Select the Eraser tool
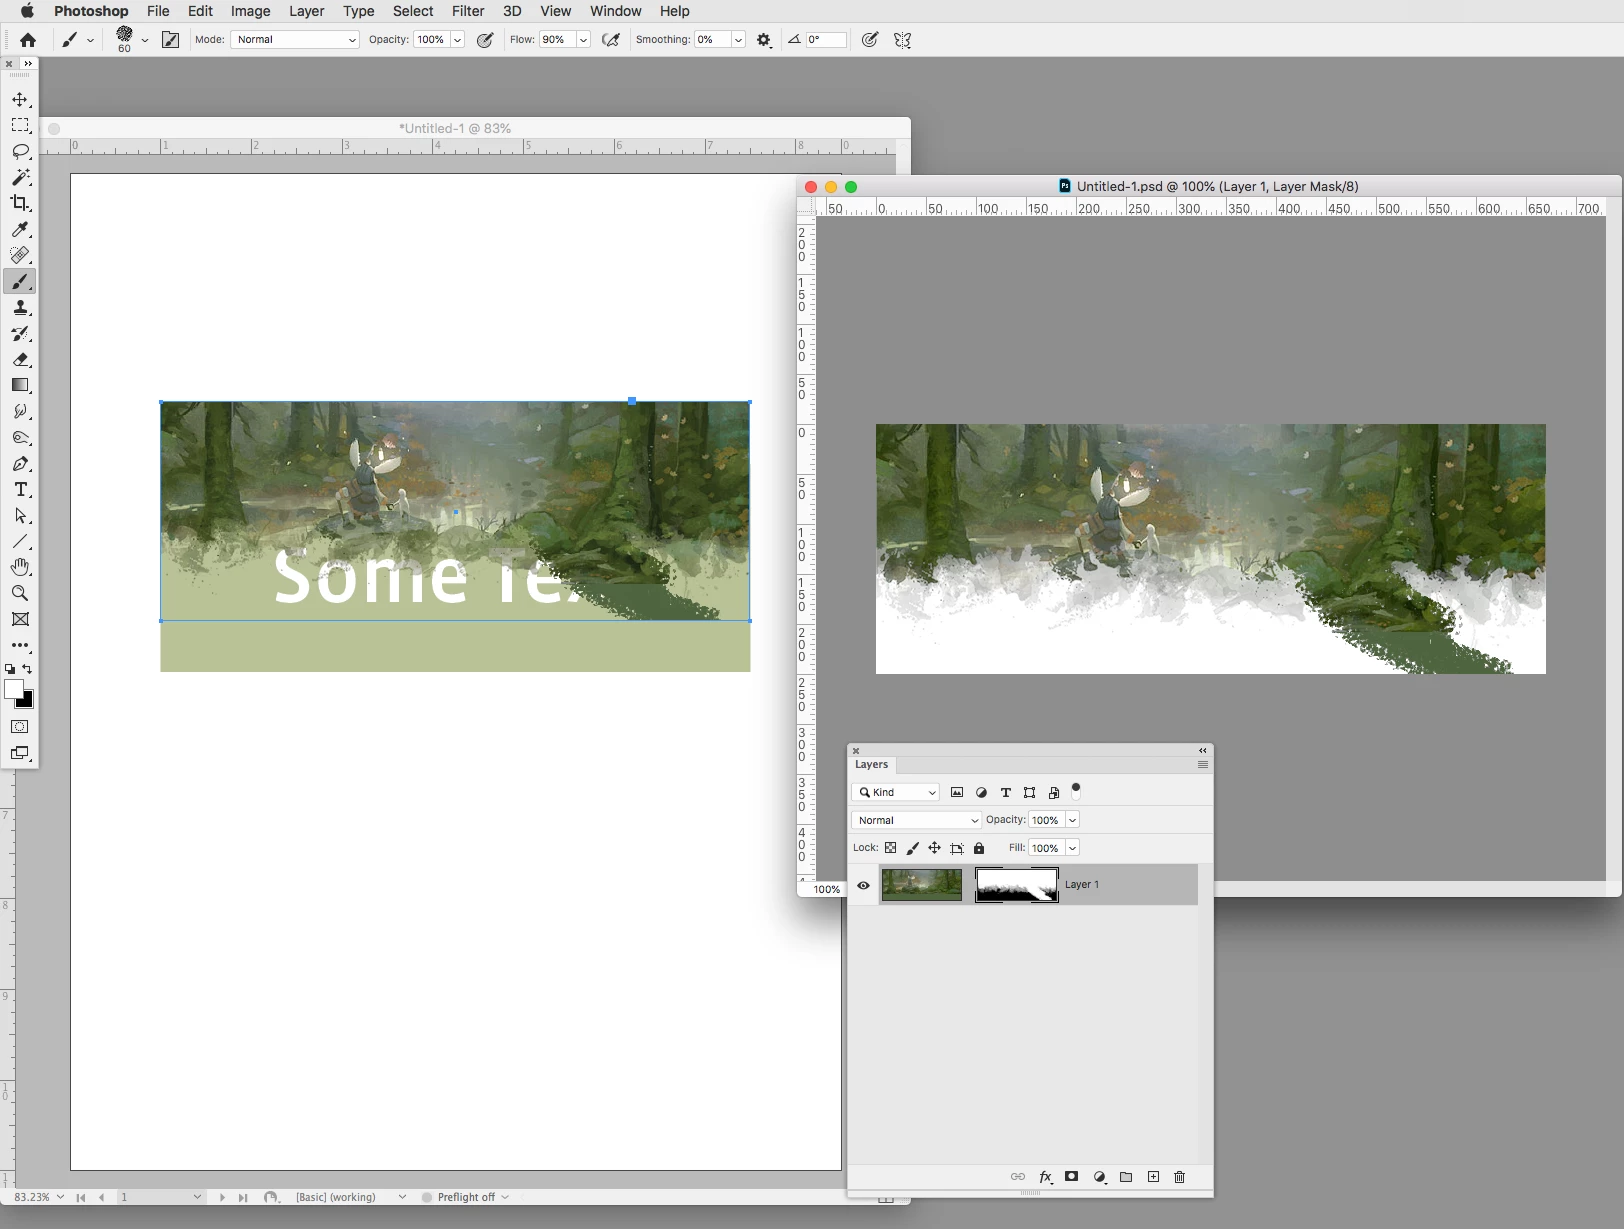 [20, 360]
